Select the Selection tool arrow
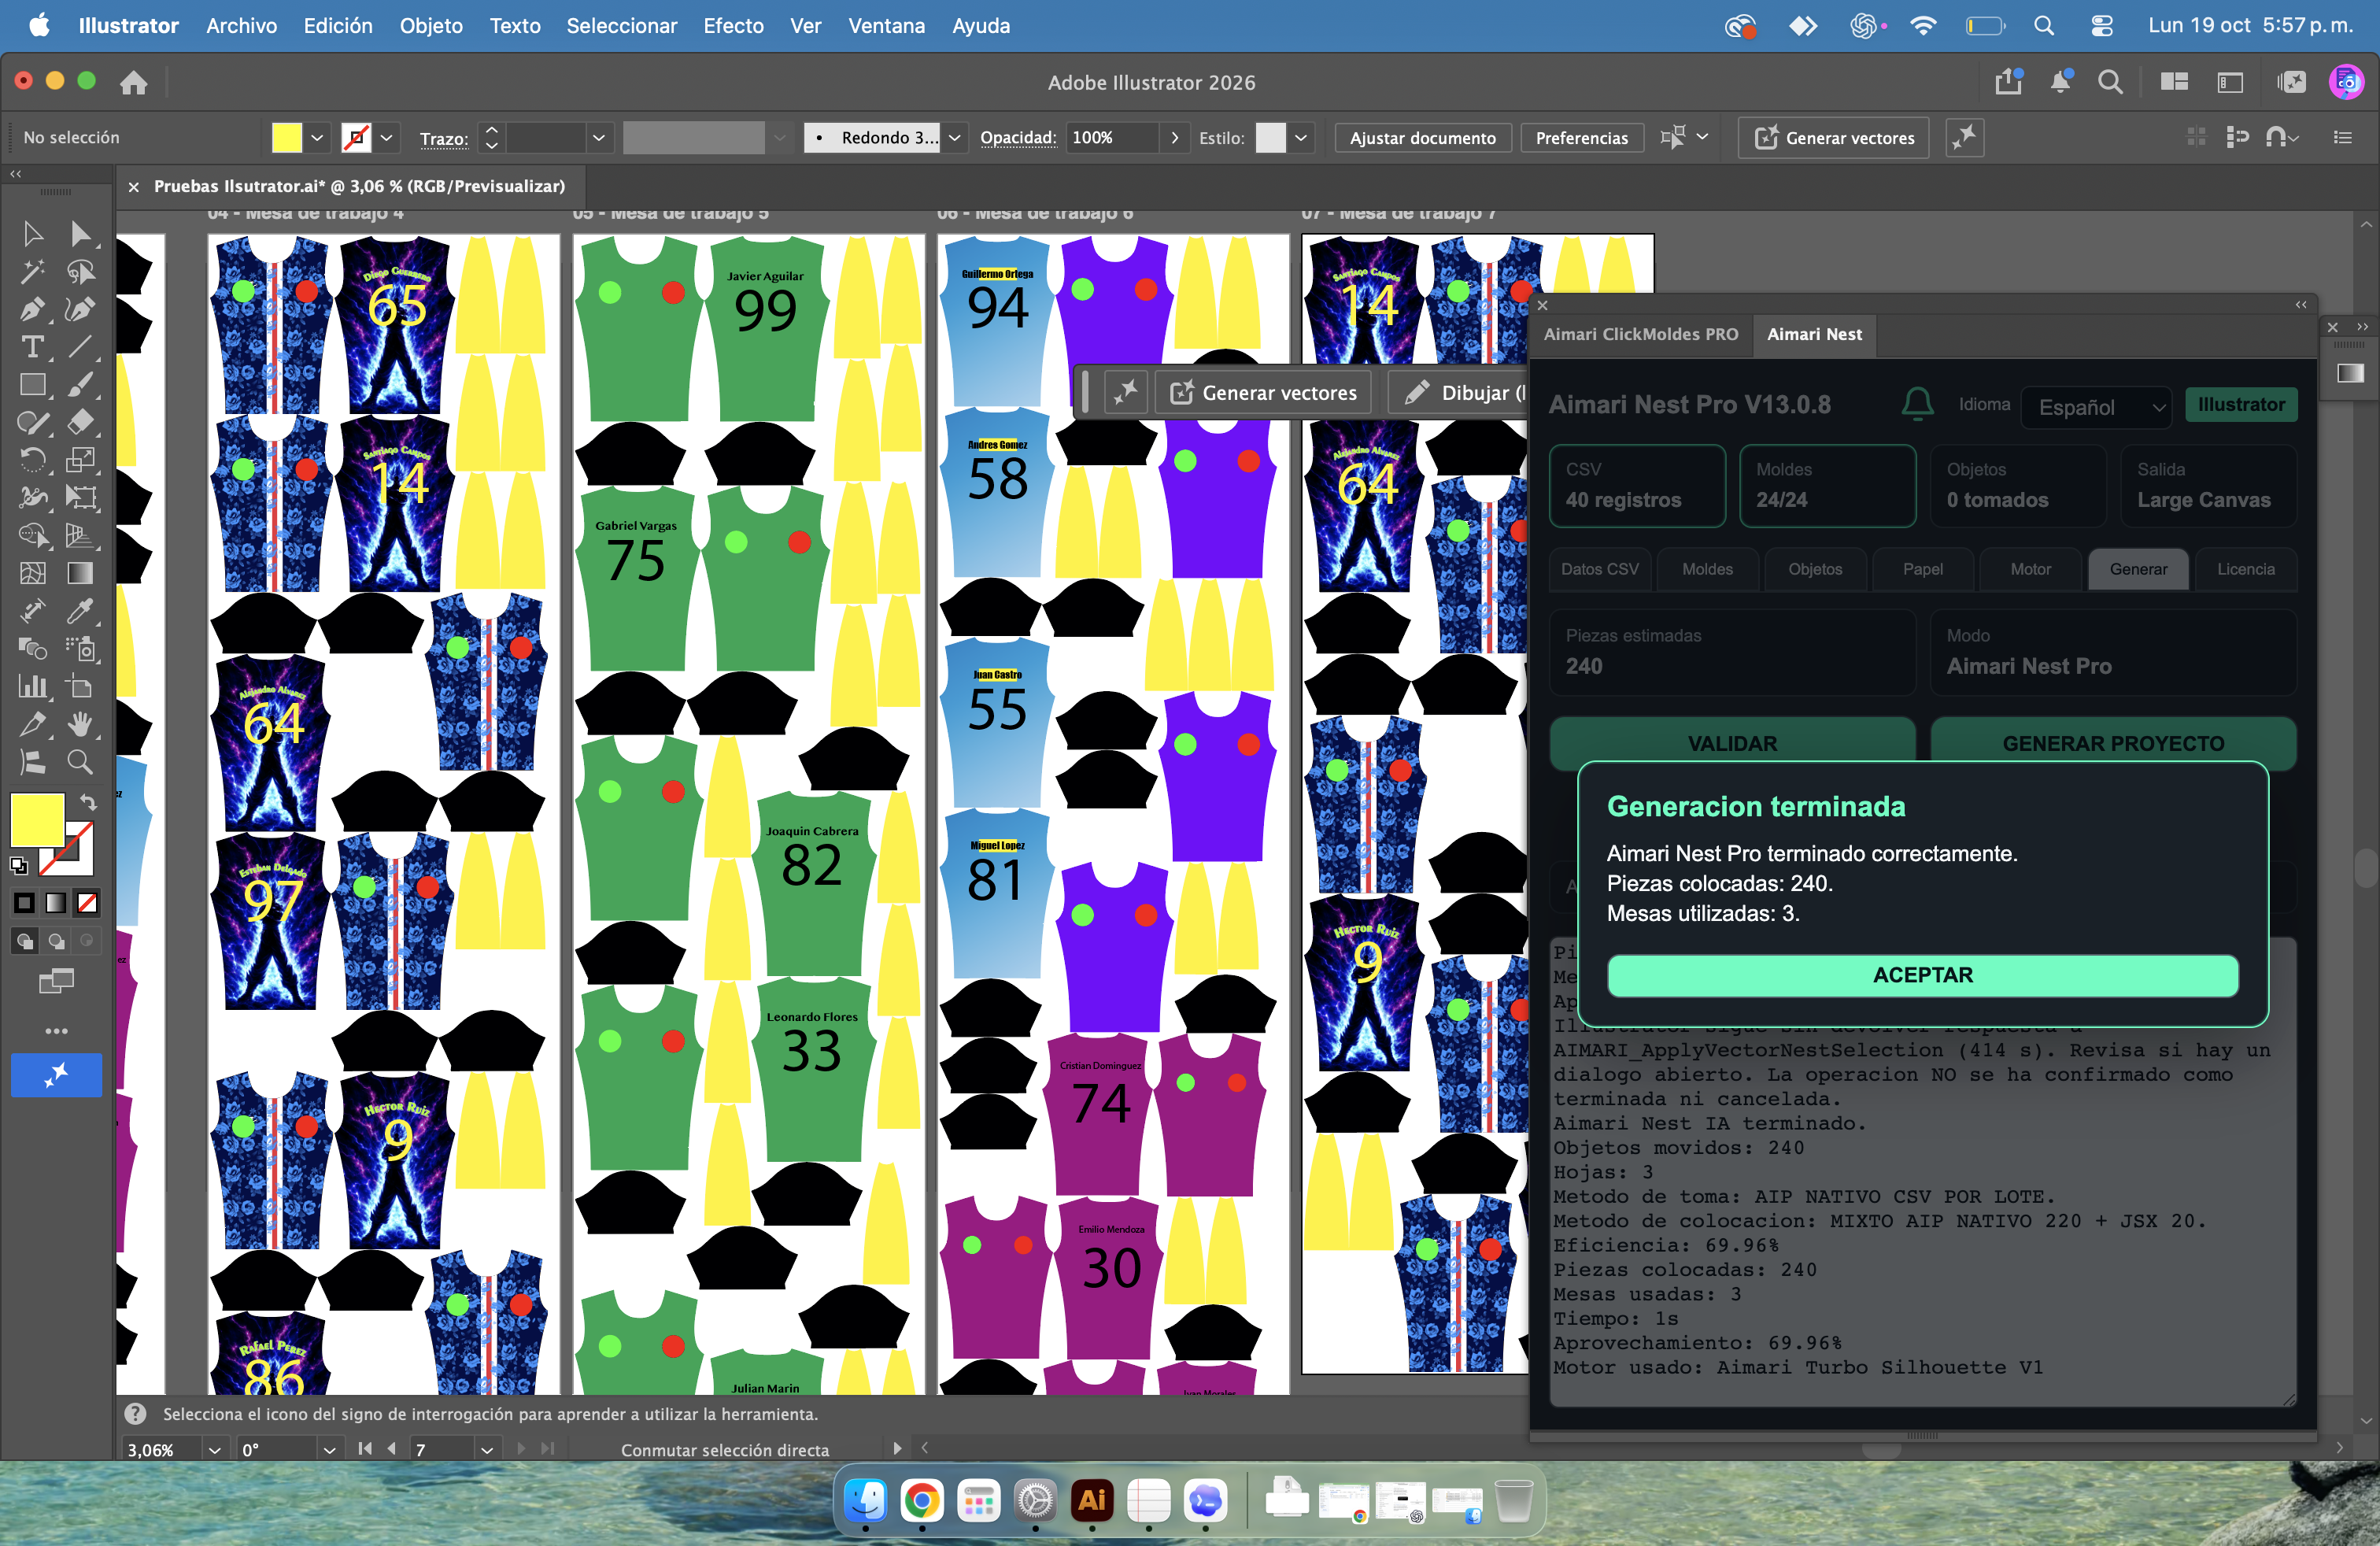 click(33, 234)
